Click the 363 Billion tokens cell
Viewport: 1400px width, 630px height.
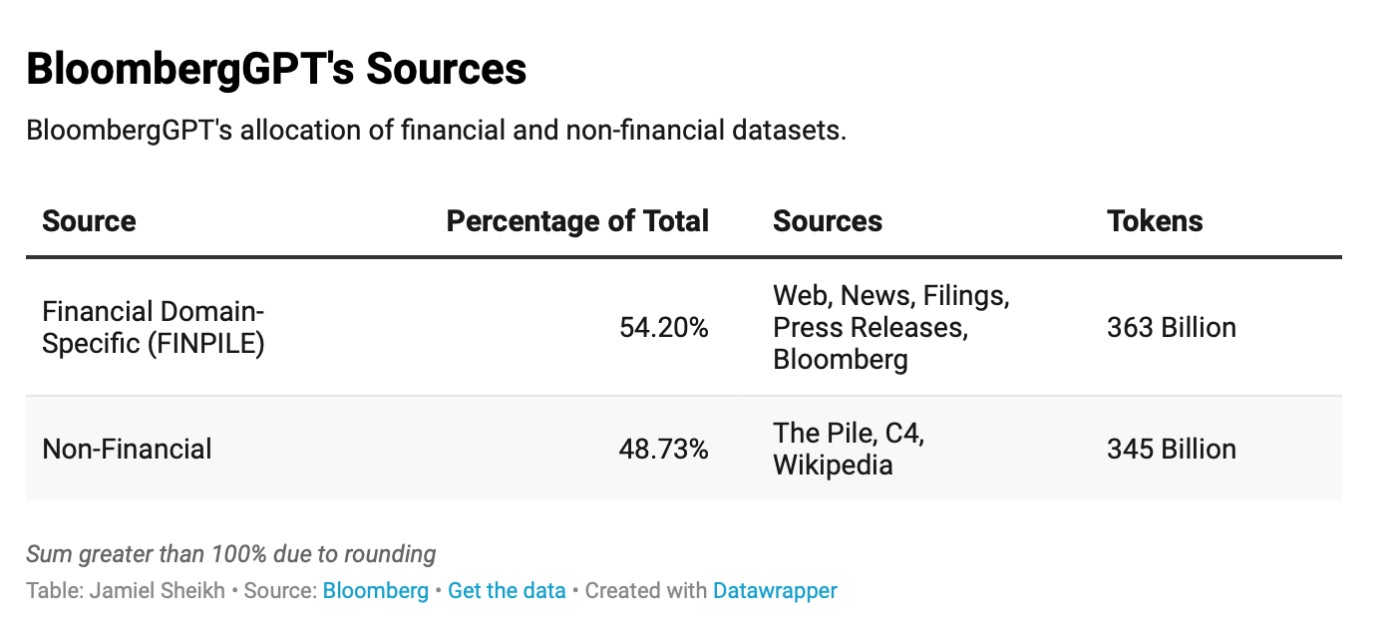[x=1171, y=327]
